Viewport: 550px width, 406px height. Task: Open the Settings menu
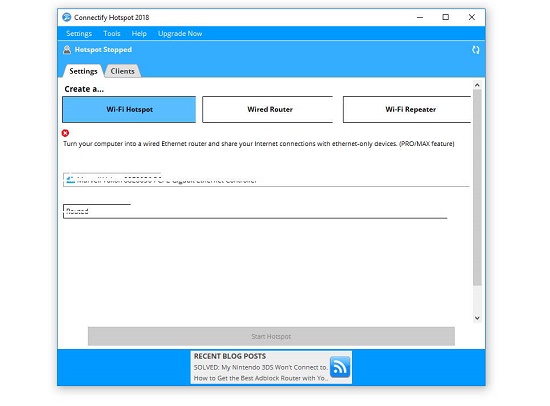point(79,34)
